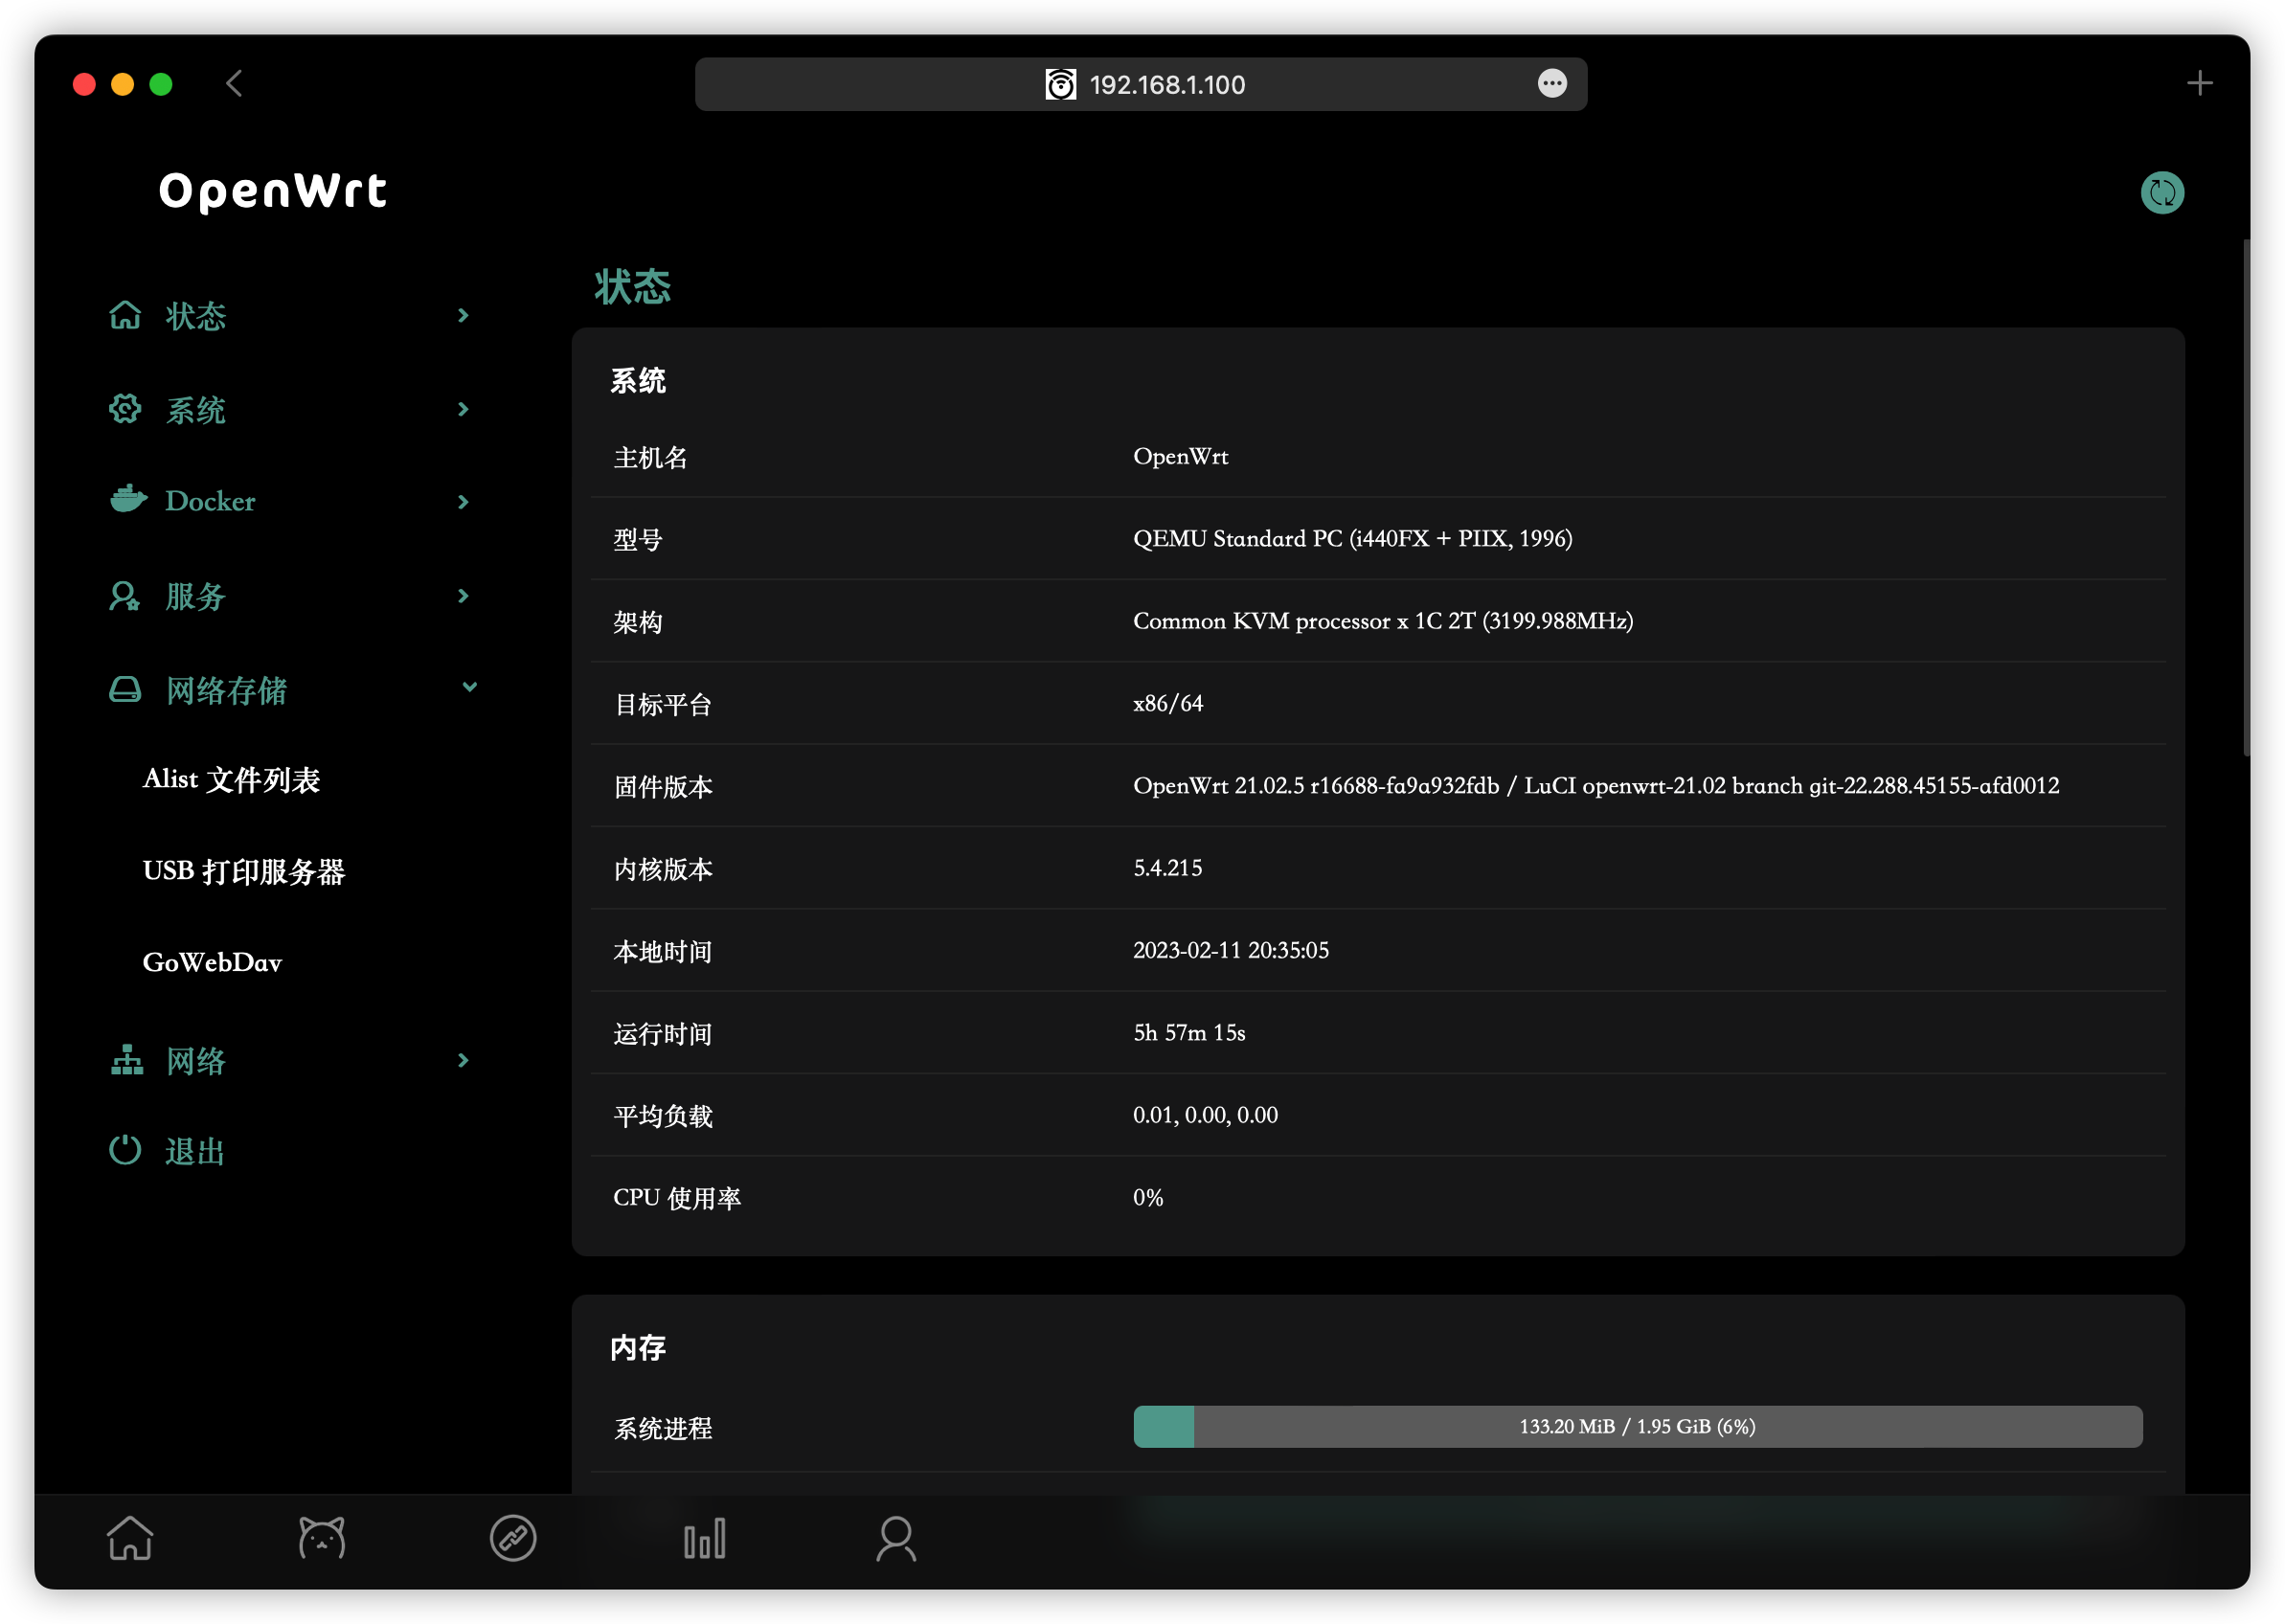Click the Docker whale icon in sidebar

[x=128, y=499]
